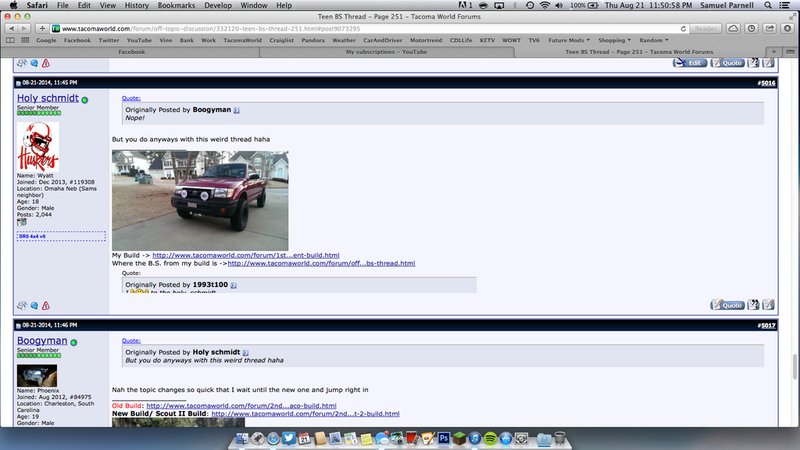Go forward with Safari's forward arrow
The image size is (800, 450).
click(23, 29)
